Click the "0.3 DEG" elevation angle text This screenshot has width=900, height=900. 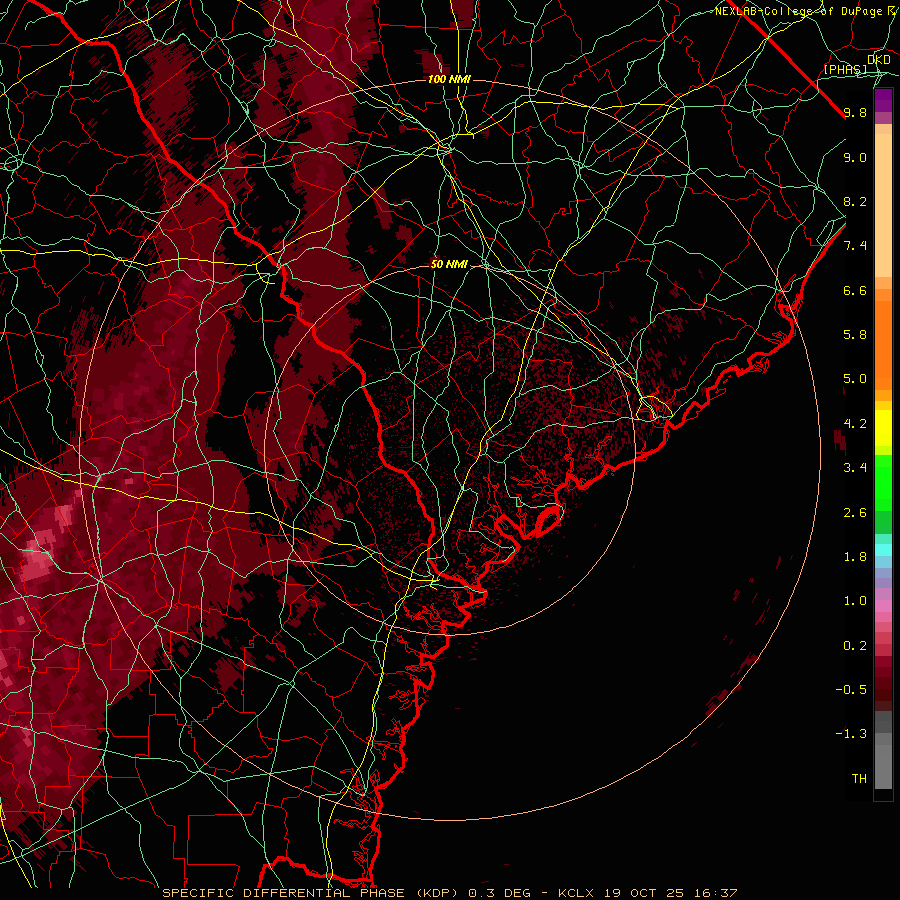coord(499,893)
